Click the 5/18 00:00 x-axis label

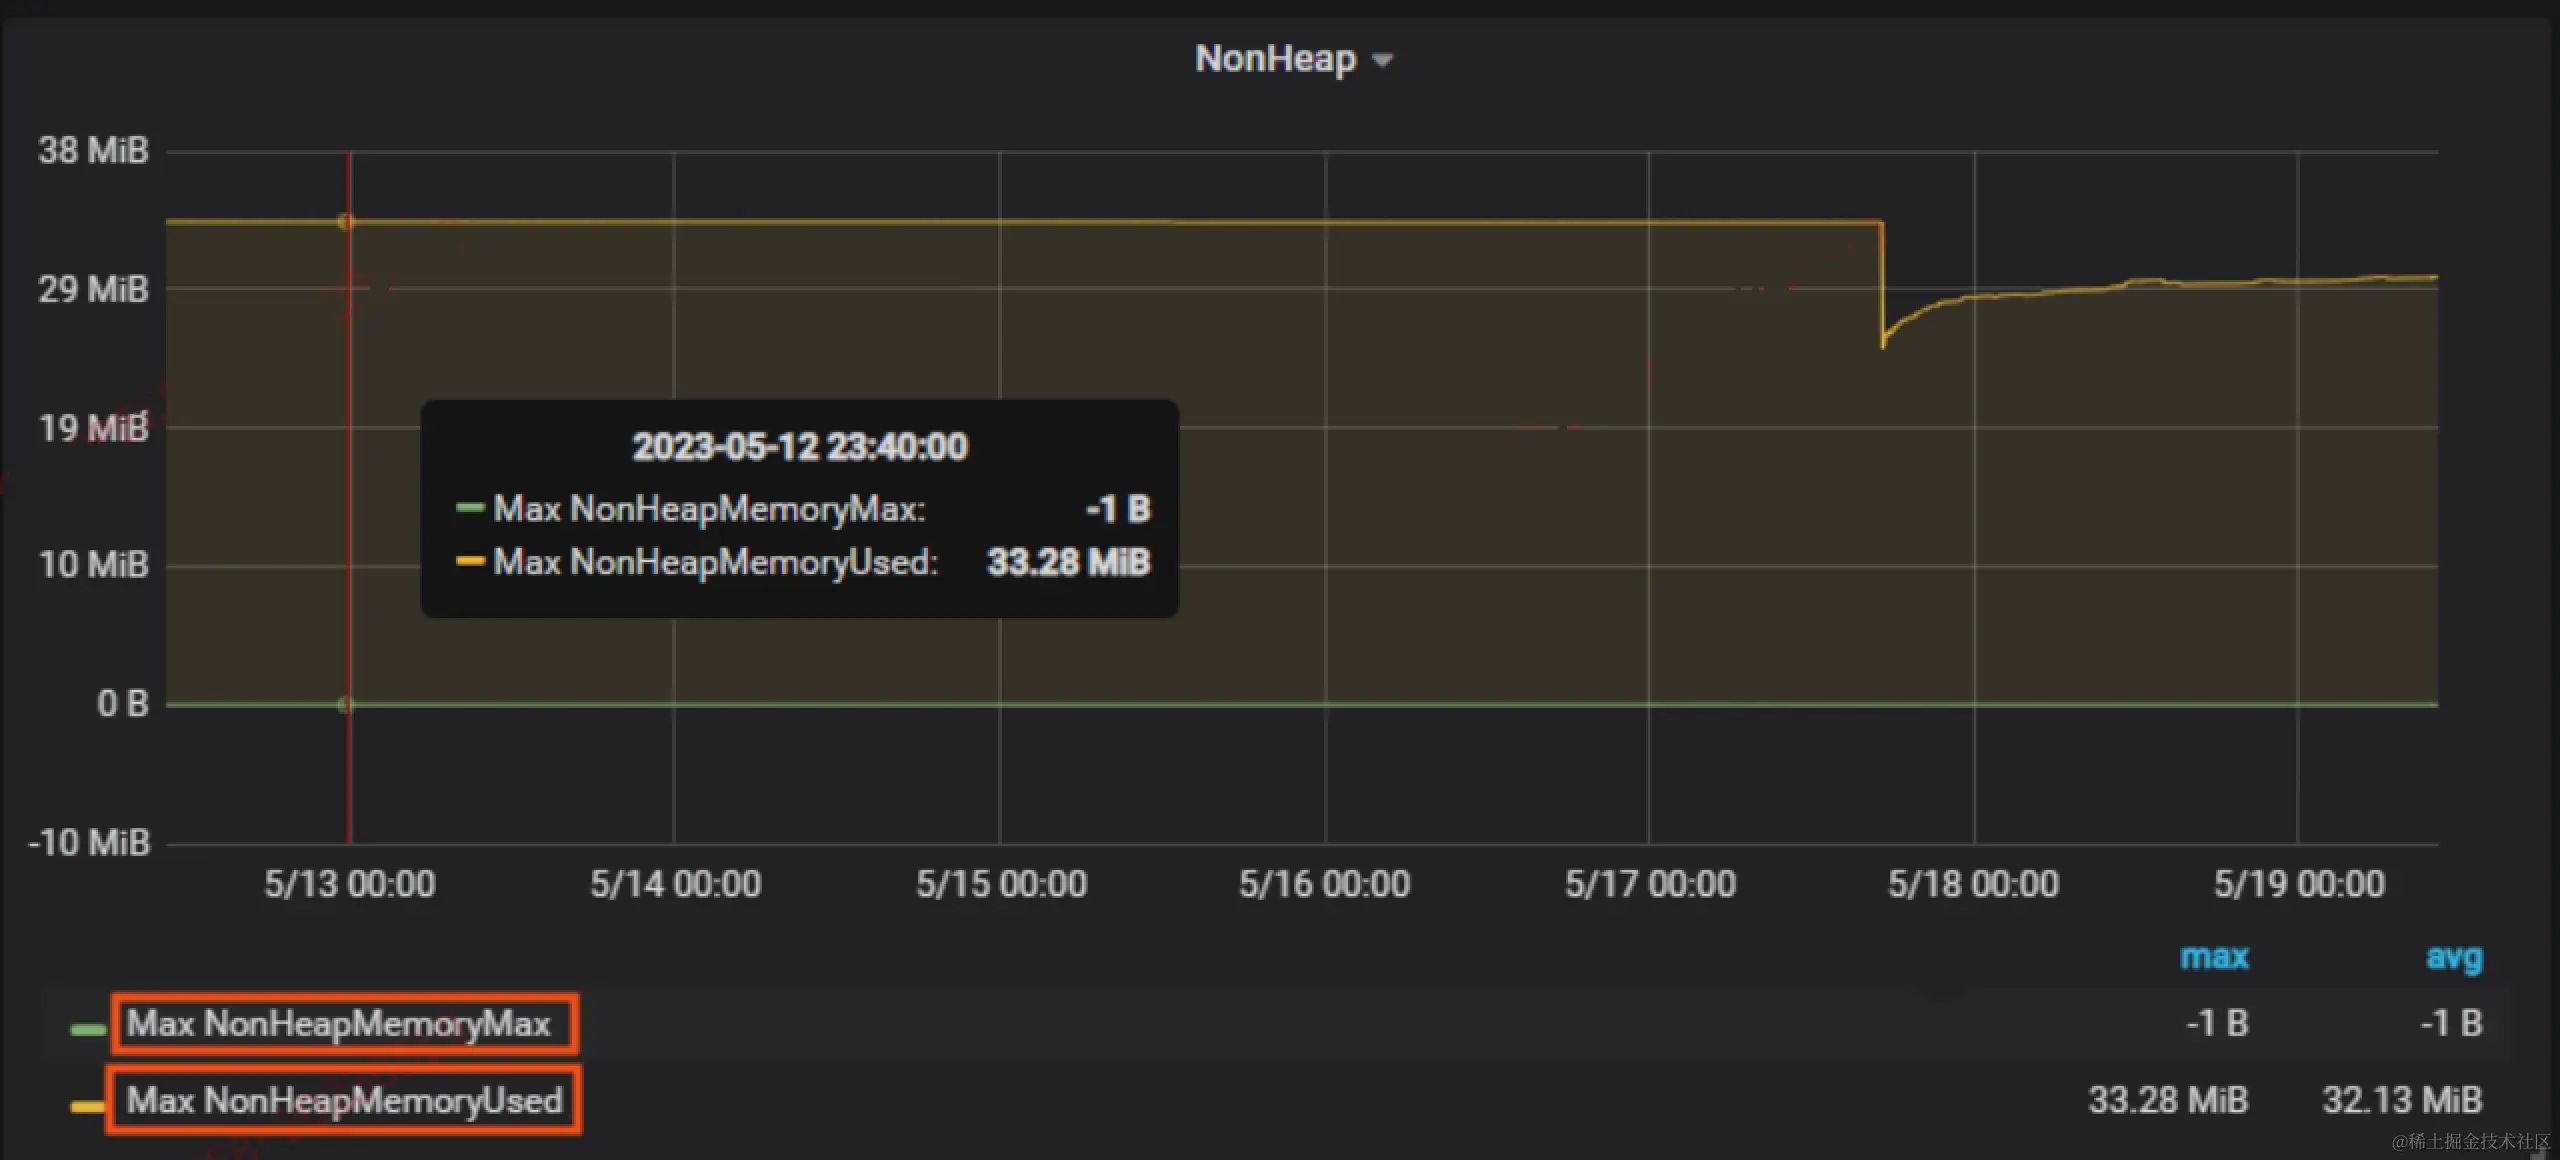click(1973, 884)
